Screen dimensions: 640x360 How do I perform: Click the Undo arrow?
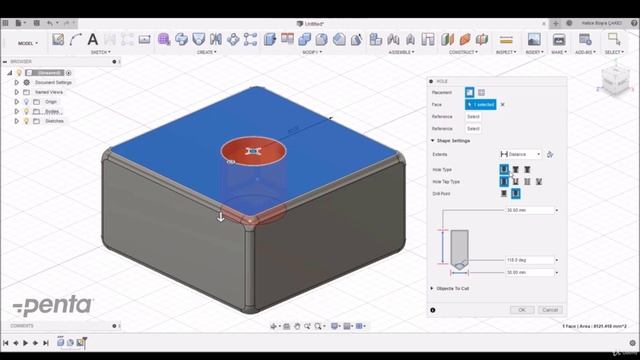50,23
